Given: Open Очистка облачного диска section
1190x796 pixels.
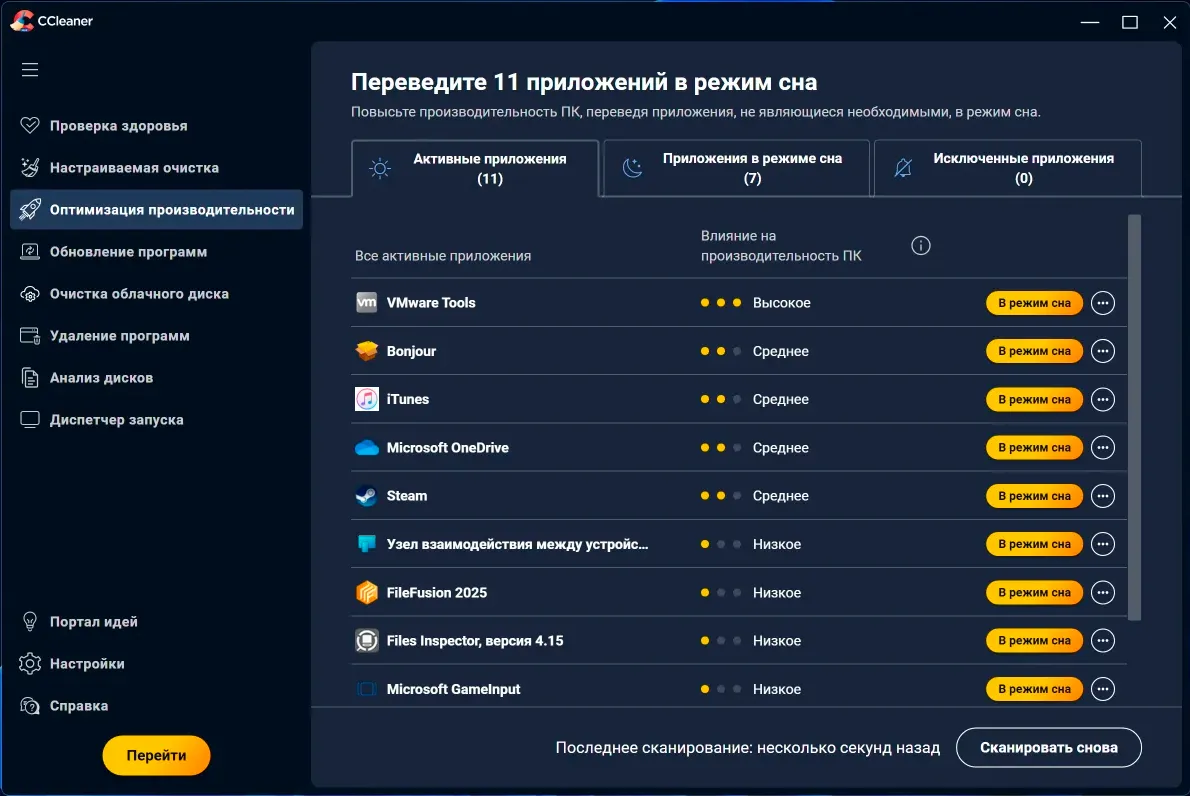Looking at the screenshot, I should [156, 294].
